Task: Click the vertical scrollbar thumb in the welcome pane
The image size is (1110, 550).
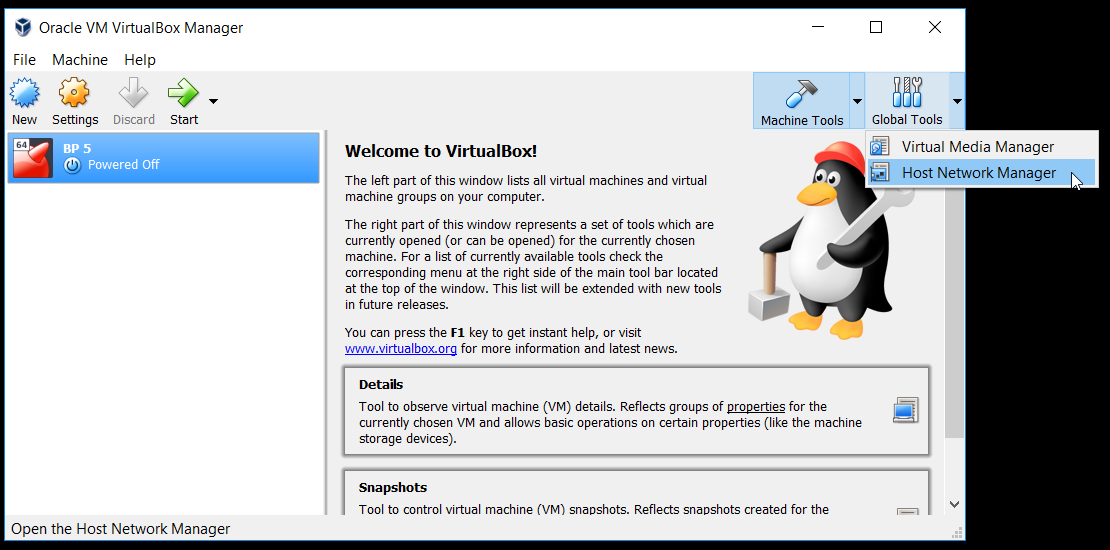Action: point(954,285)
